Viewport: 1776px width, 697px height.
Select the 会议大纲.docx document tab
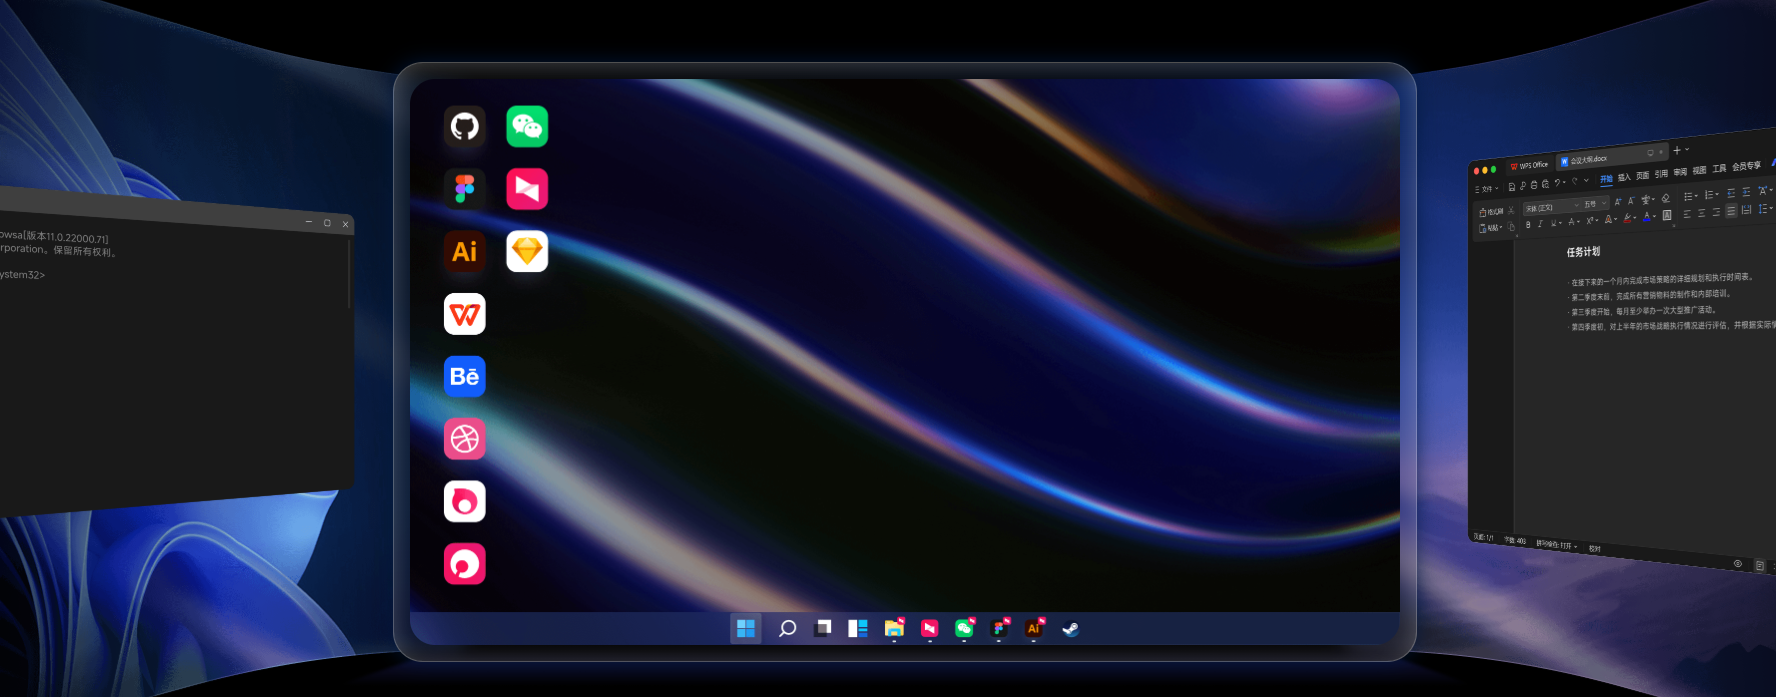click(x=1588, y=159)
